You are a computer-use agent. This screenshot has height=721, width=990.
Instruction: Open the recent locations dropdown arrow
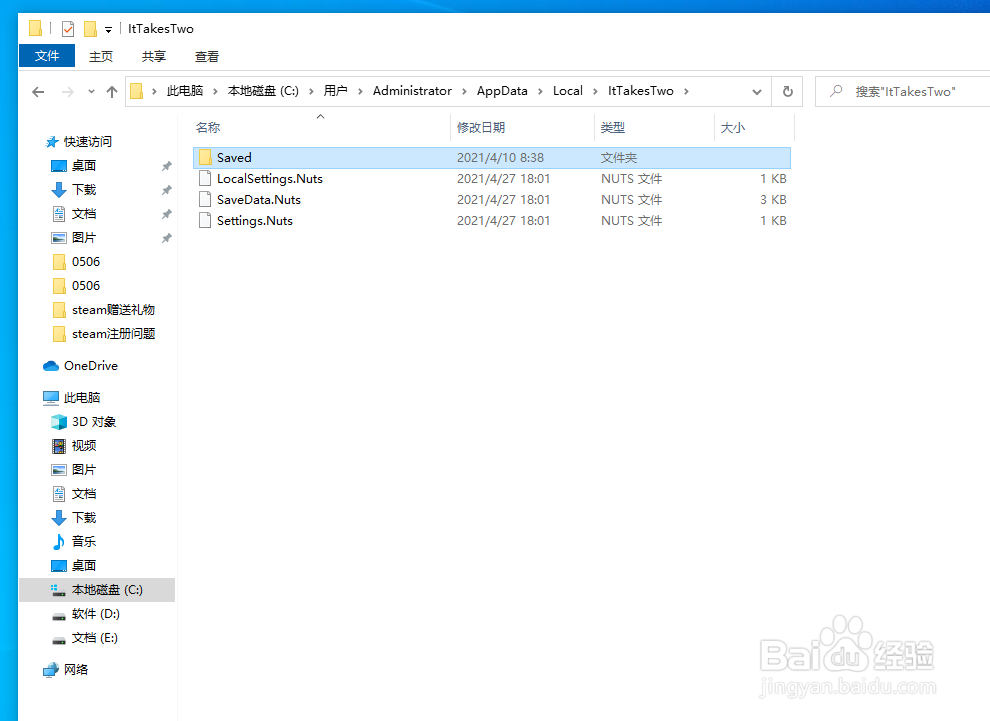pos(91,92)
